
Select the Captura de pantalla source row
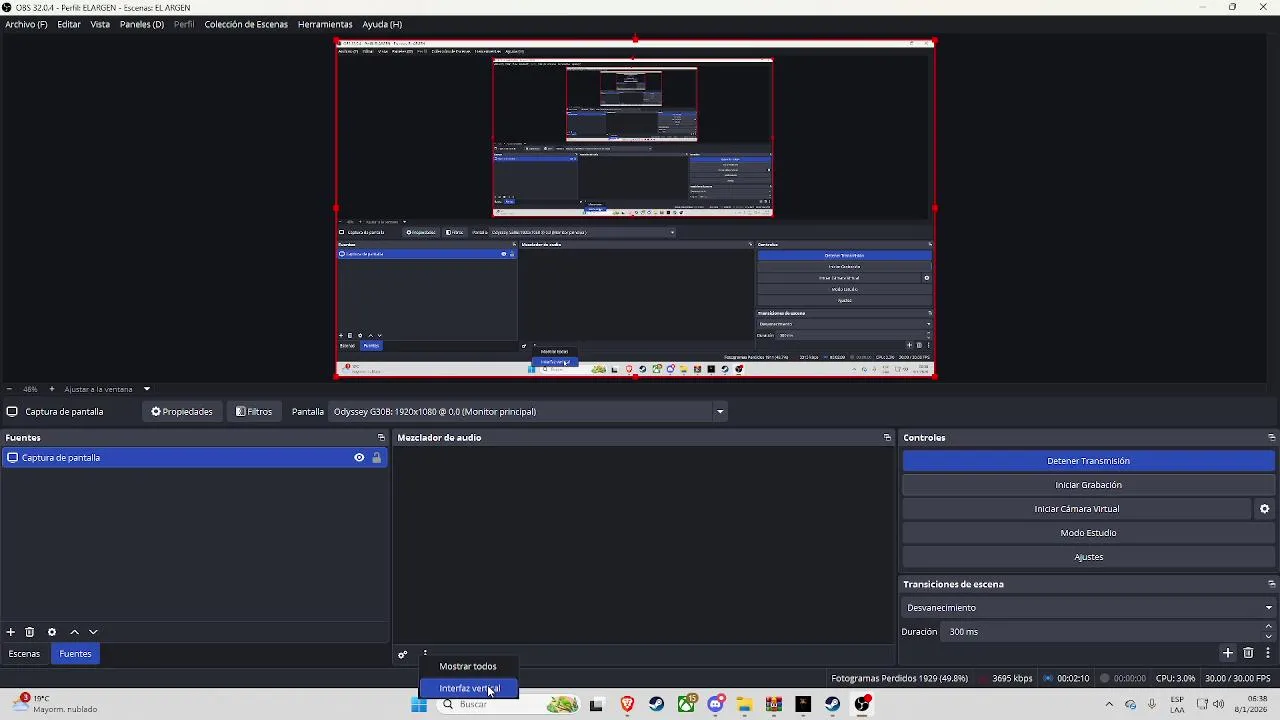[194, 458]
